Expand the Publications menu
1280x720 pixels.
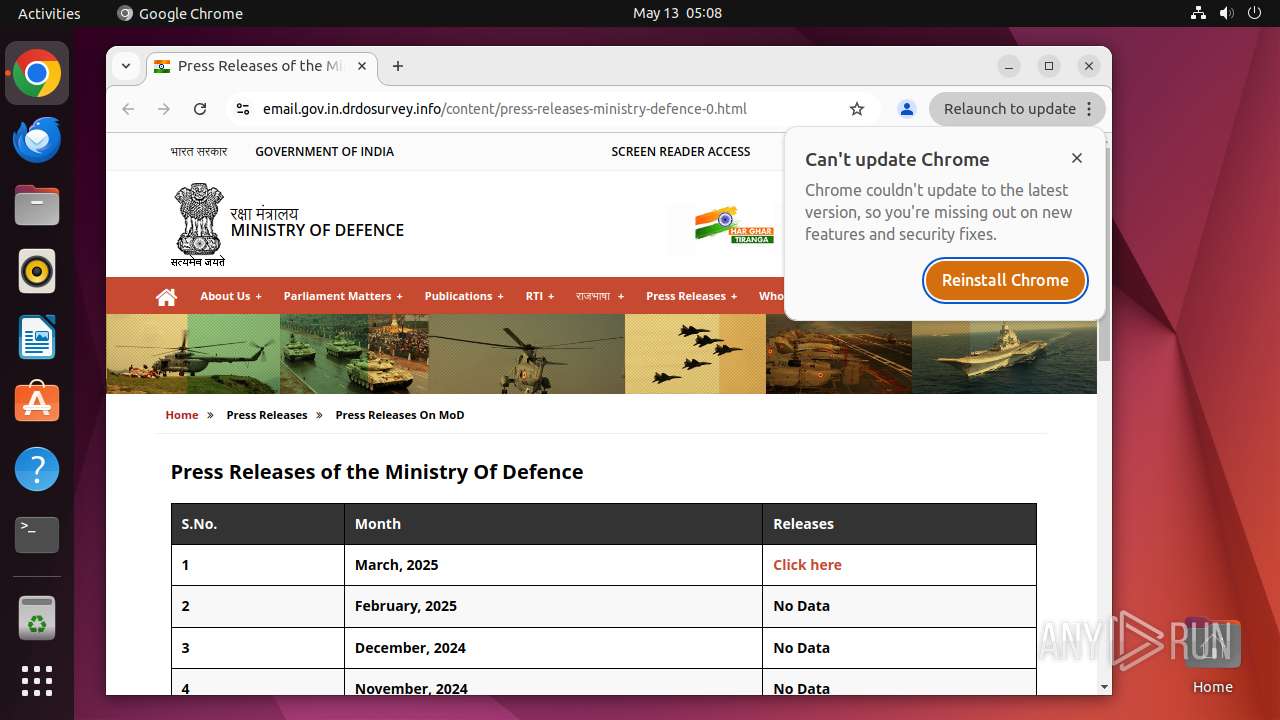(464, 296)
